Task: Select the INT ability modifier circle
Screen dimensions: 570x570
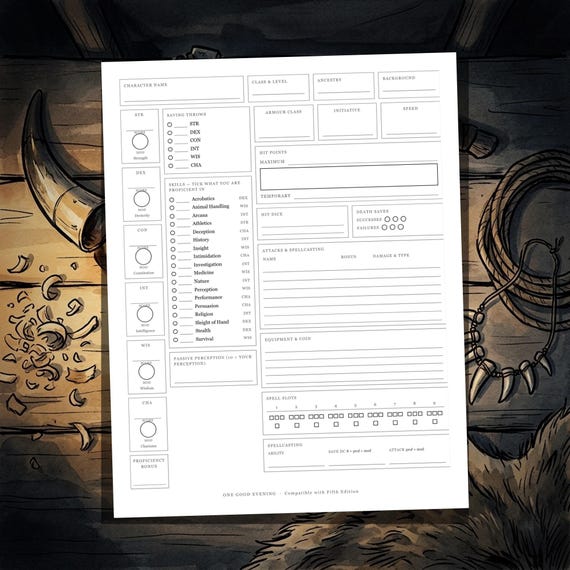Action: point(145,314)
